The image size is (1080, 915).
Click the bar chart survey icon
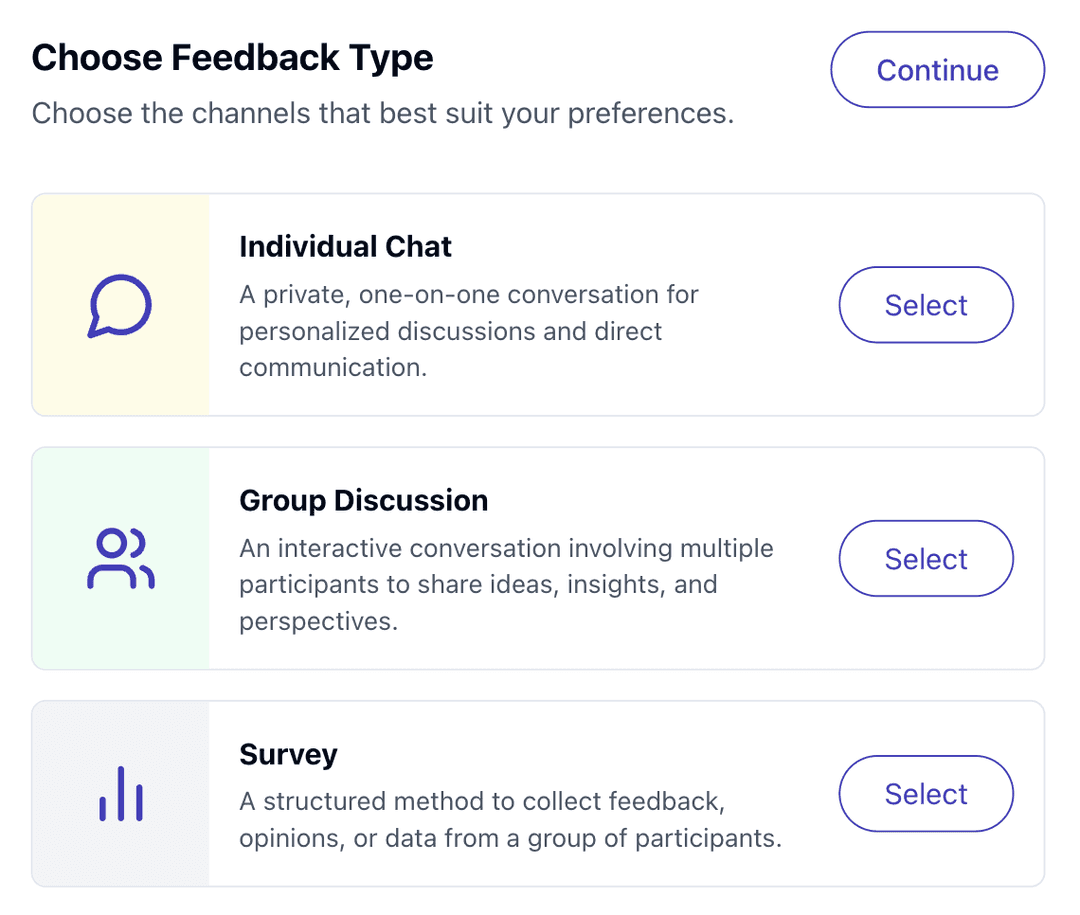pos(121,794)
